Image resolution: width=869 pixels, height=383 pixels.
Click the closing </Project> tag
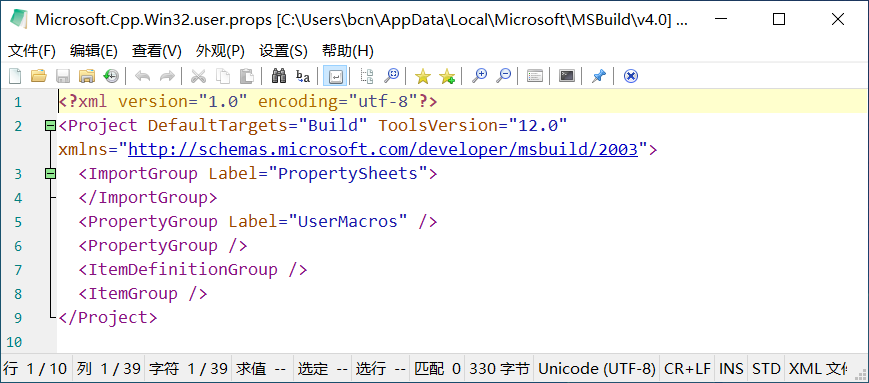108,318
